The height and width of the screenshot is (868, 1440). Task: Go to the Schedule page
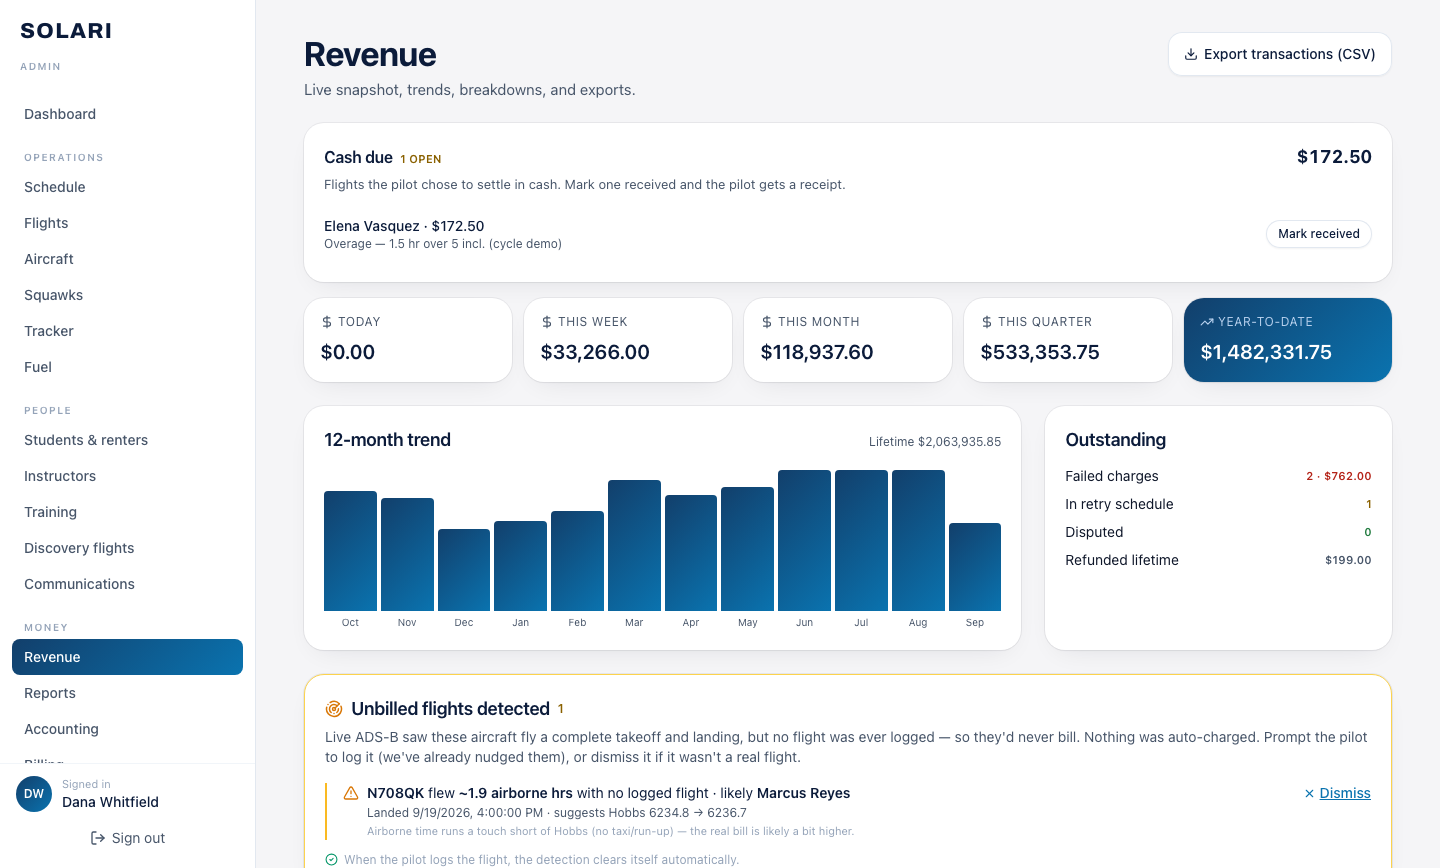[127, 187]
